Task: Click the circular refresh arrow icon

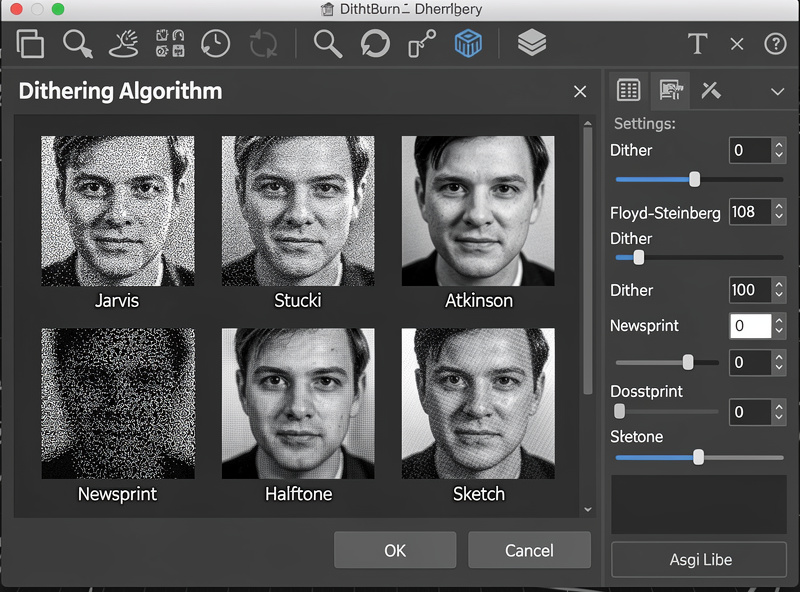Action: [375, 43]
